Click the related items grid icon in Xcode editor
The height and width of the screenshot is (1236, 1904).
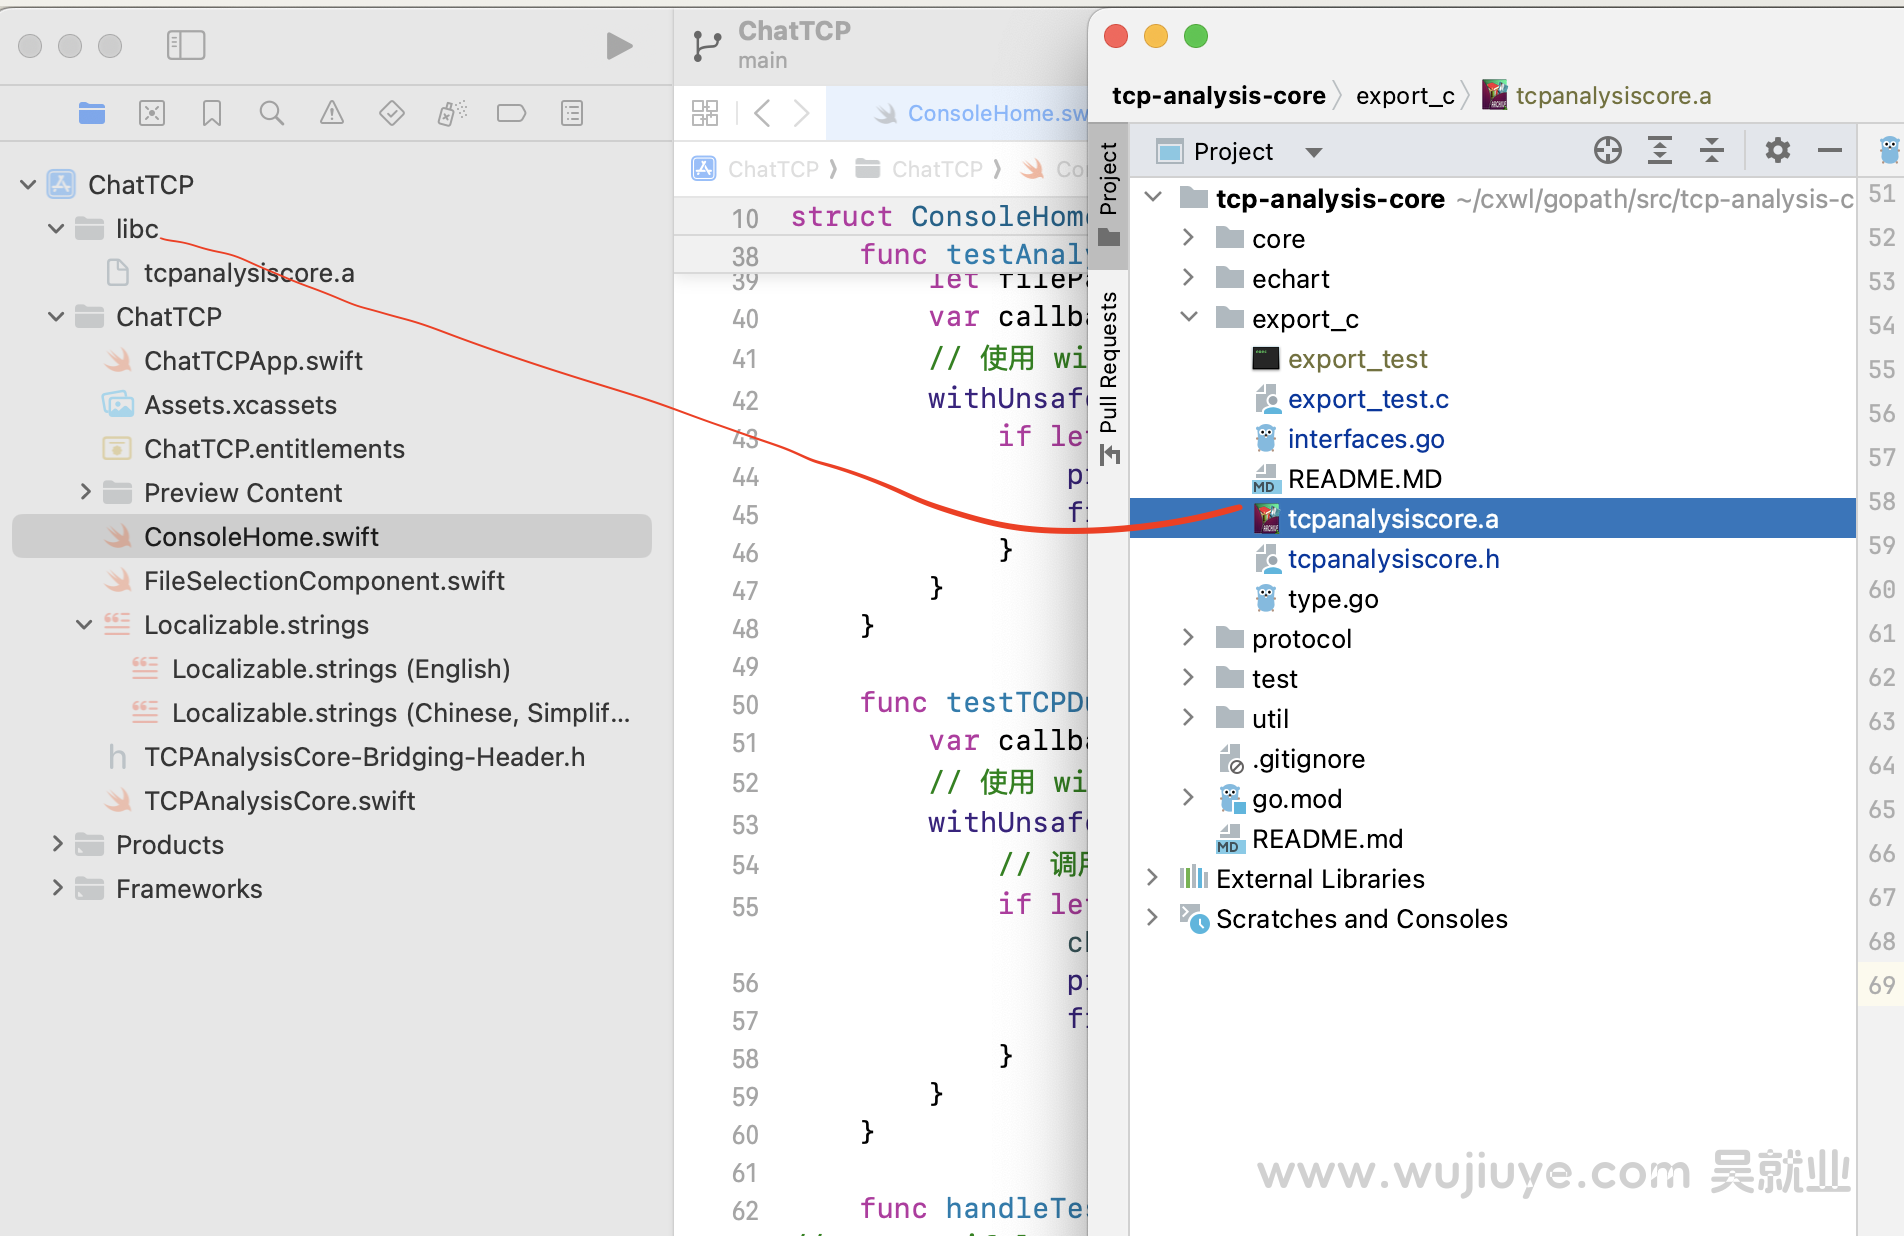tap(705, 113)
